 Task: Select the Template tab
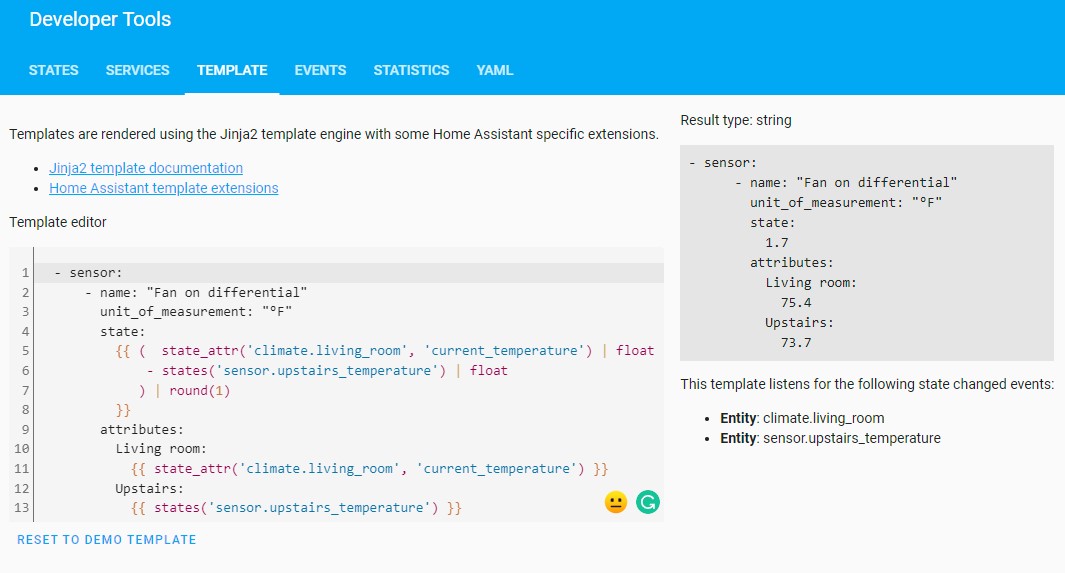pos(232,70)
